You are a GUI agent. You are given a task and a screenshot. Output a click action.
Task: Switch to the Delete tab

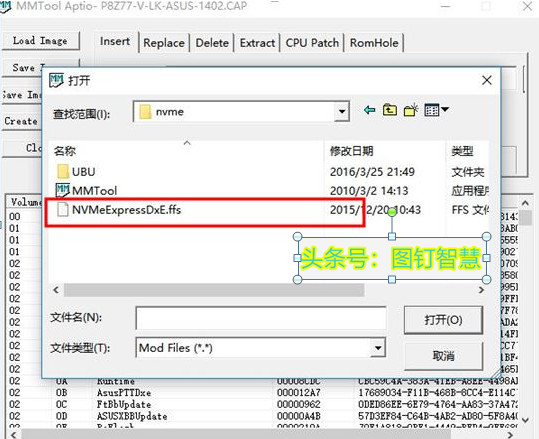click(212, 43)
